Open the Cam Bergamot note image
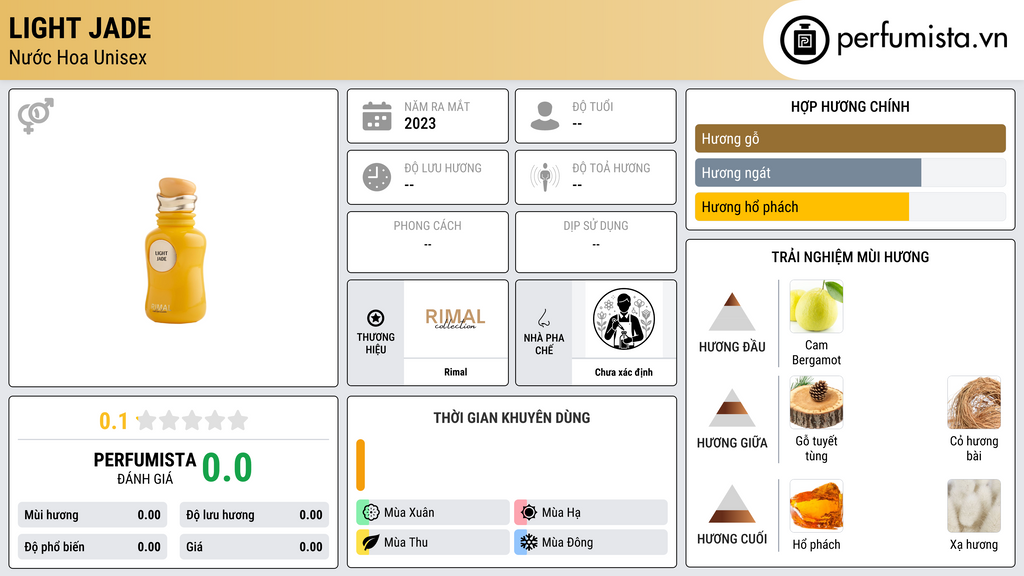Viewport: 1024px width, 576px height. pos(816,306)
